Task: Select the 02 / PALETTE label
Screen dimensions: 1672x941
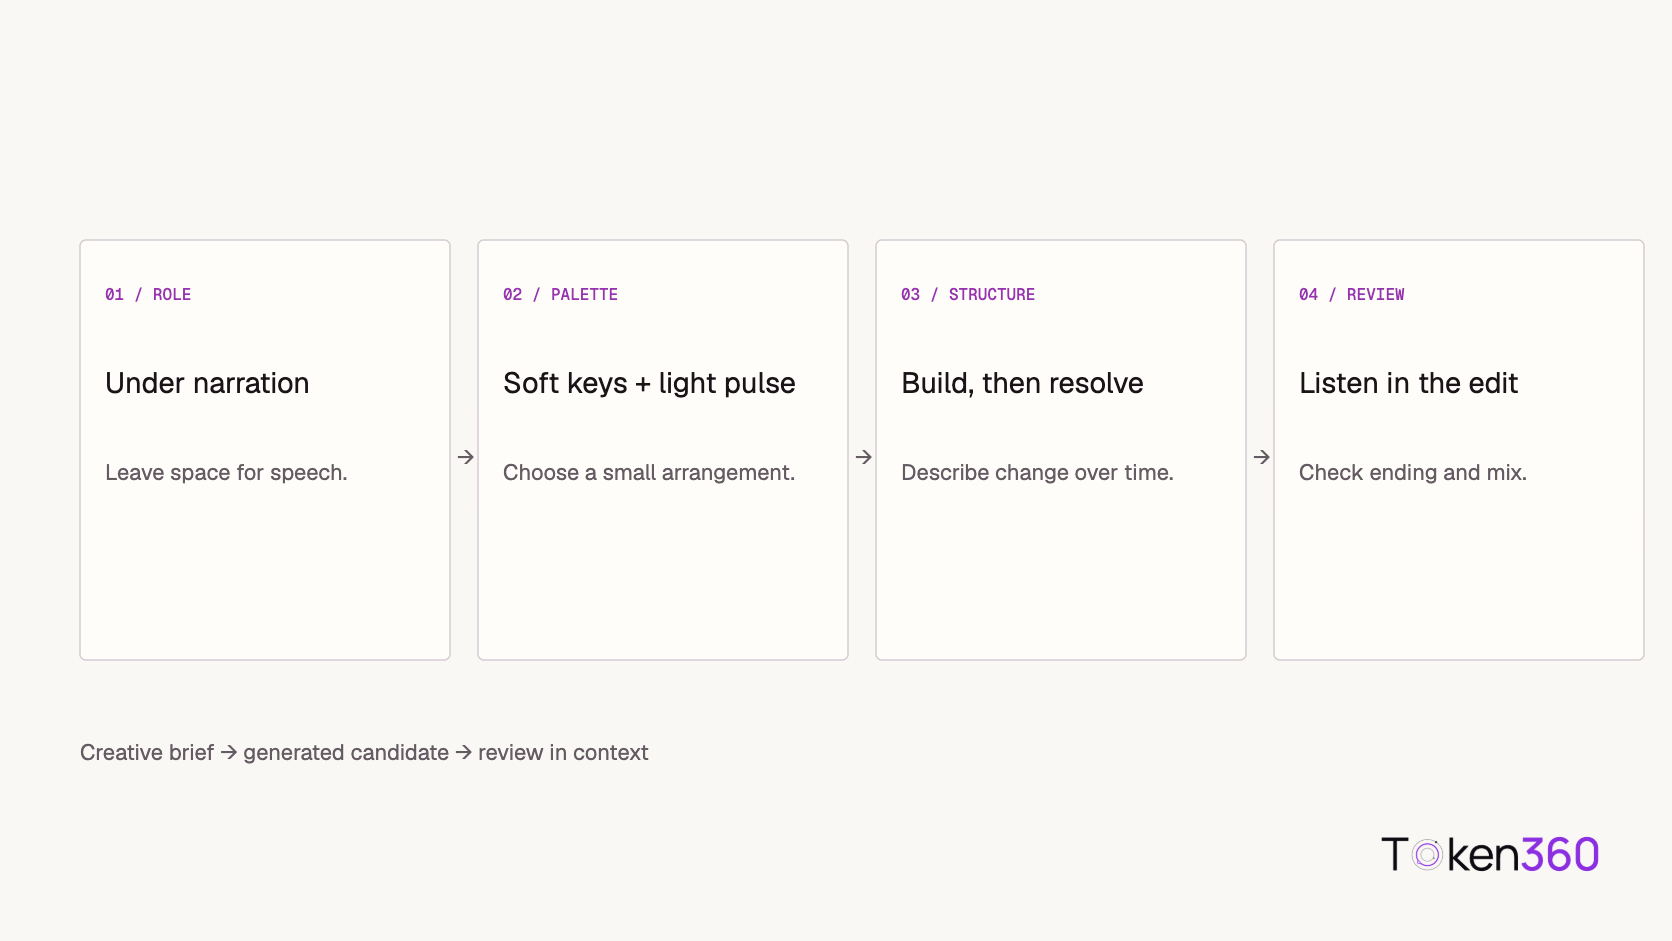Action: 560,294
